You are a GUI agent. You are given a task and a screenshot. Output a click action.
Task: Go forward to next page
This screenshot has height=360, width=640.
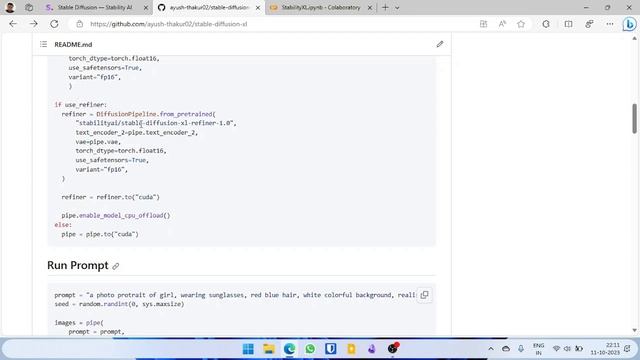coord(33,24)
